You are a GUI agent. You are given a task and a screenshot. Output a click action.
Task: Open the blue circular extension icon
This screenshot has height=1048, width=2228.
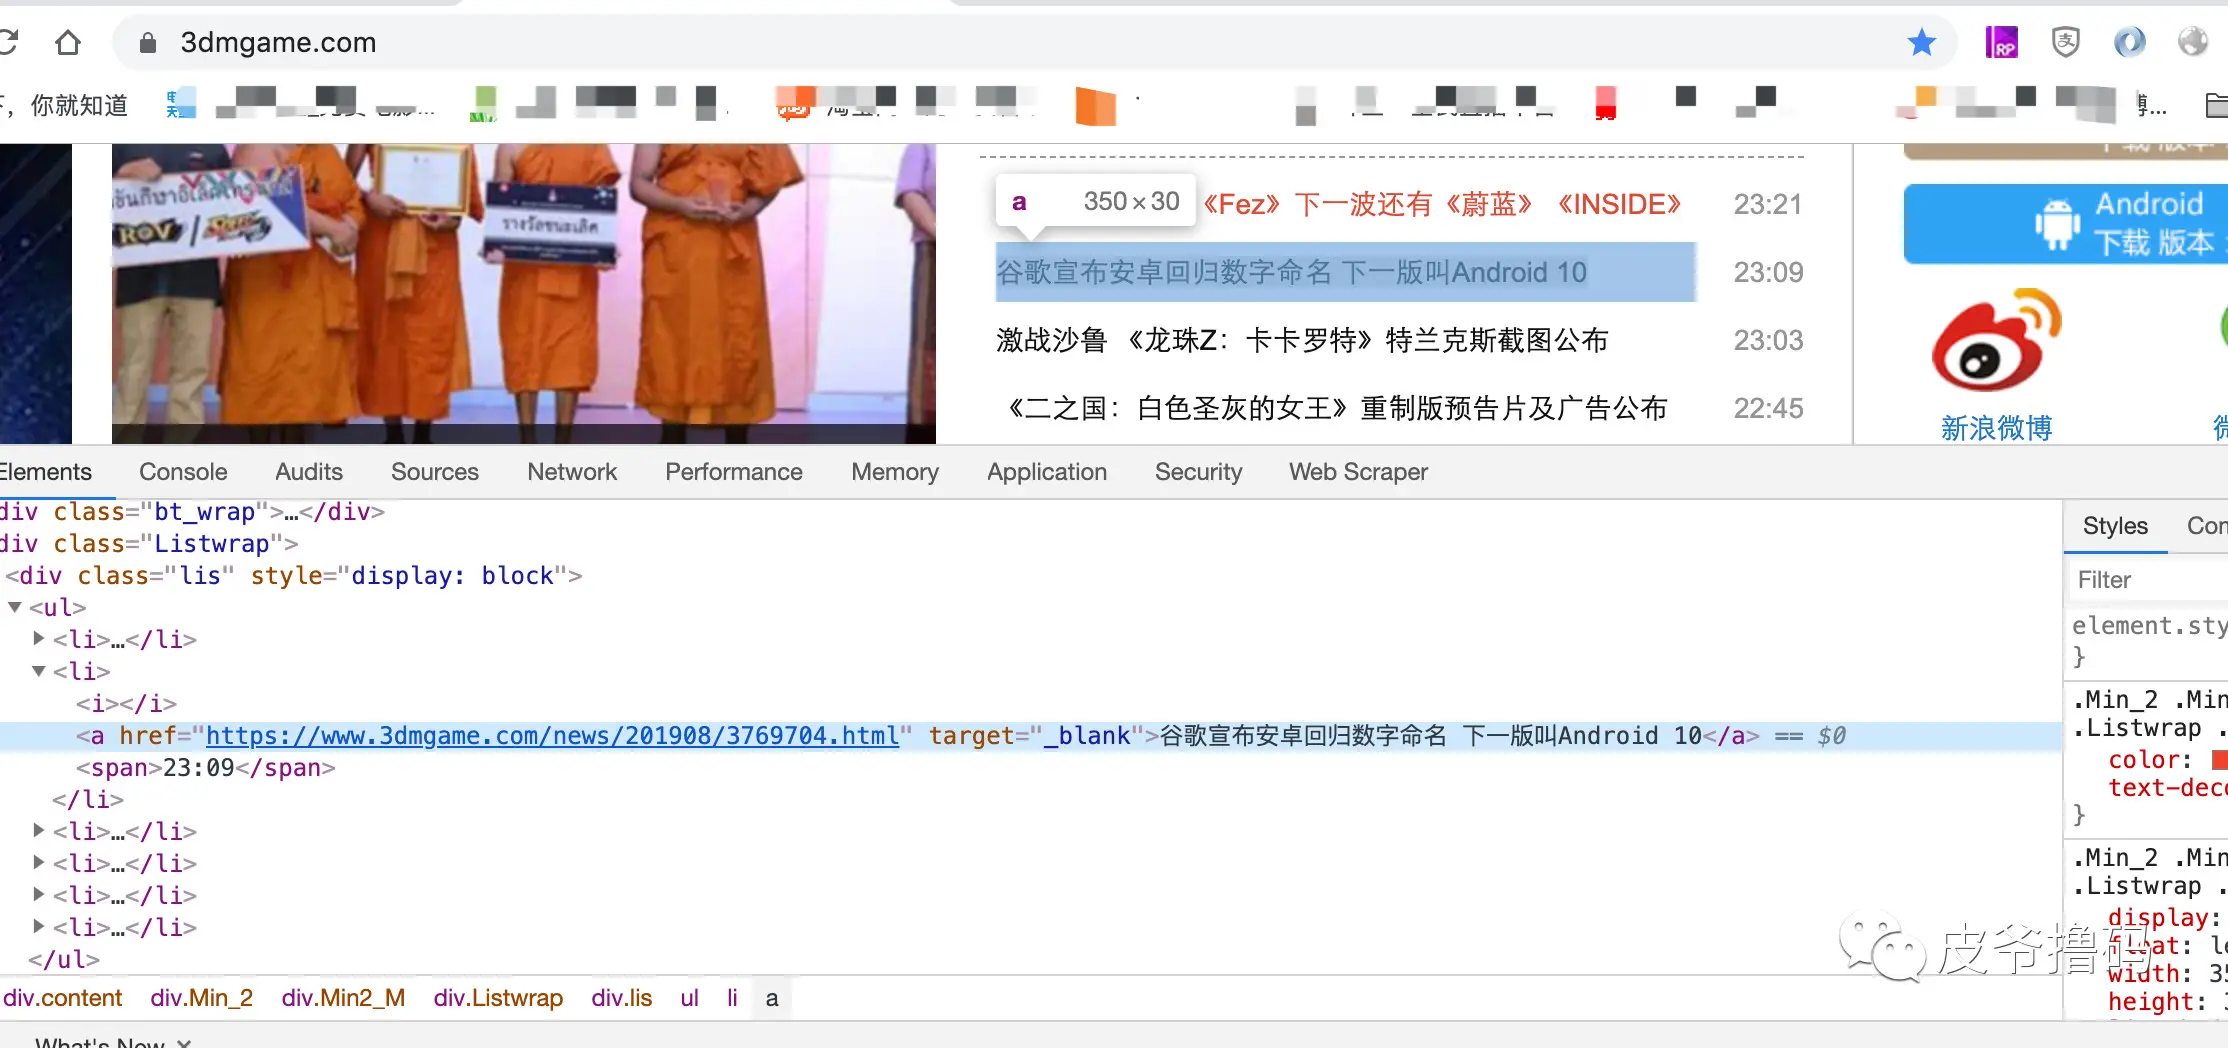pyautogui.click(x=2129, y=42)
